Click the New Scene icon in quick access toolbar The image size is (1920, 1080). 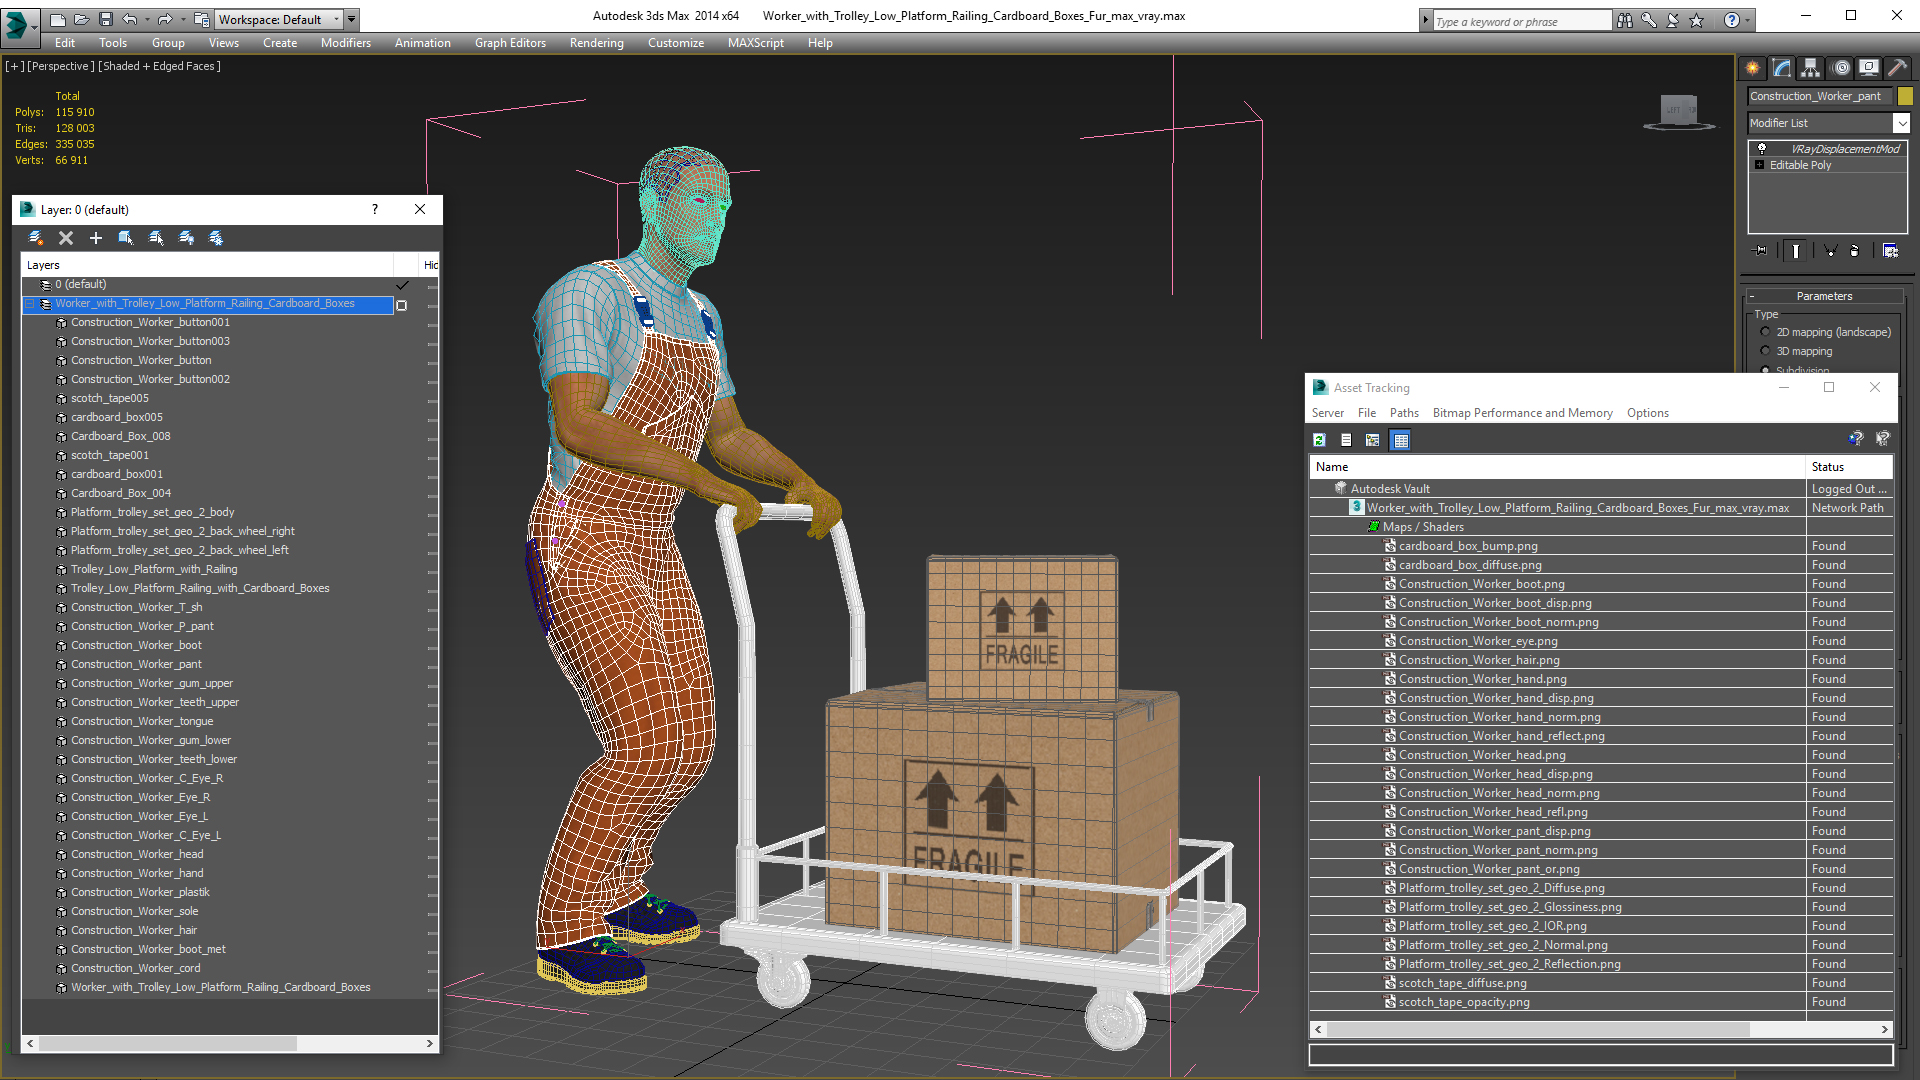pos(58,19)
